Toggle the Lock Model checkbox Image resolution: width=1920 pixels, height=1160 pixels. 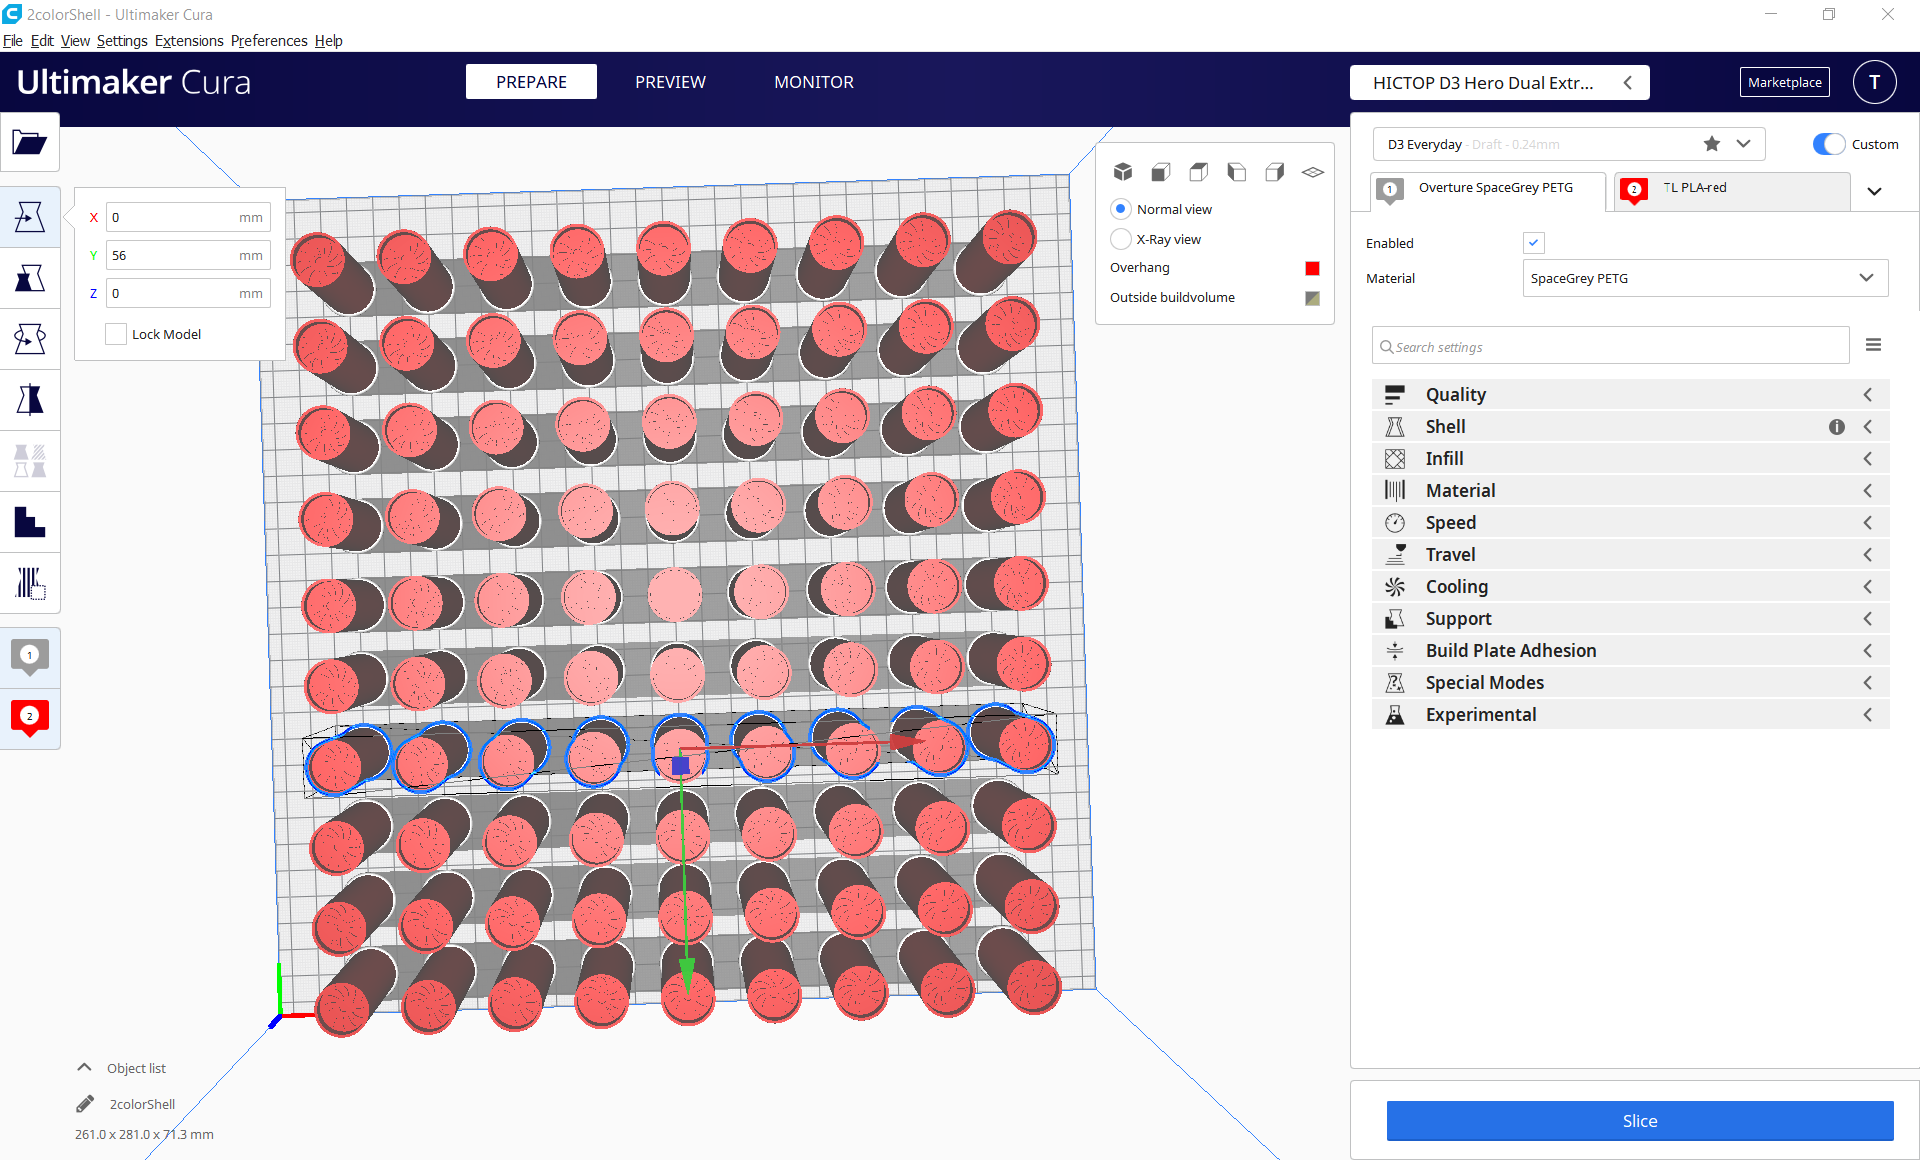click(x=116, y=333)
